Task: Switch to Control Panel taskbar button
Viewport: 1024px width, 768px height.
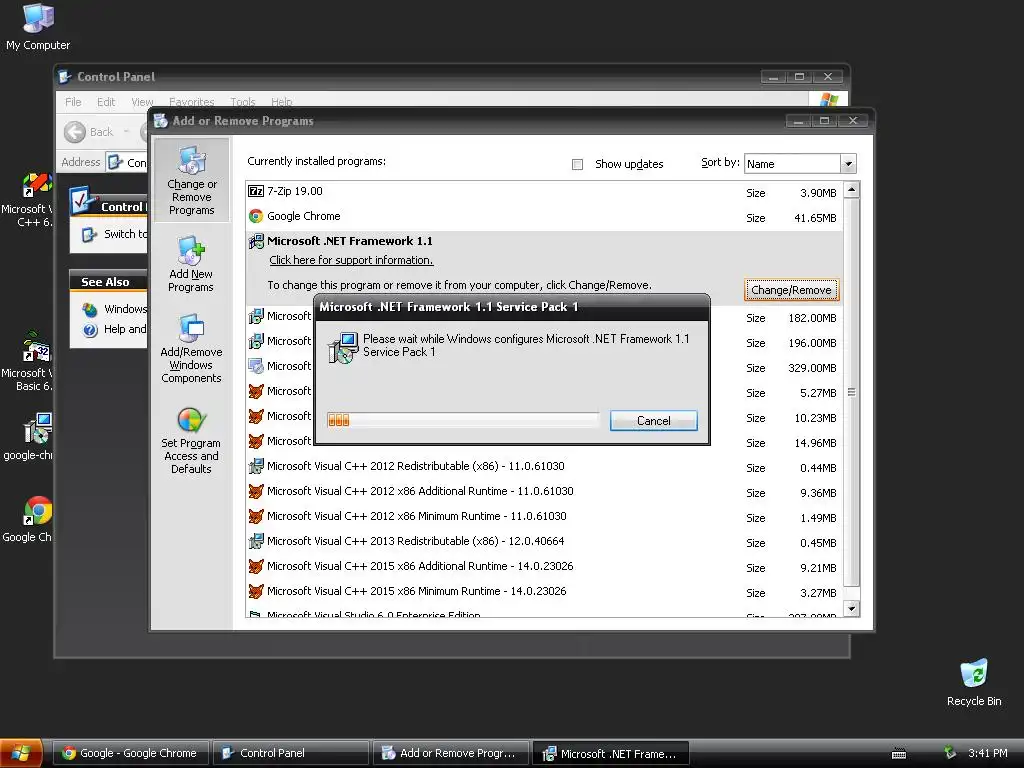Action: (290, 753)
